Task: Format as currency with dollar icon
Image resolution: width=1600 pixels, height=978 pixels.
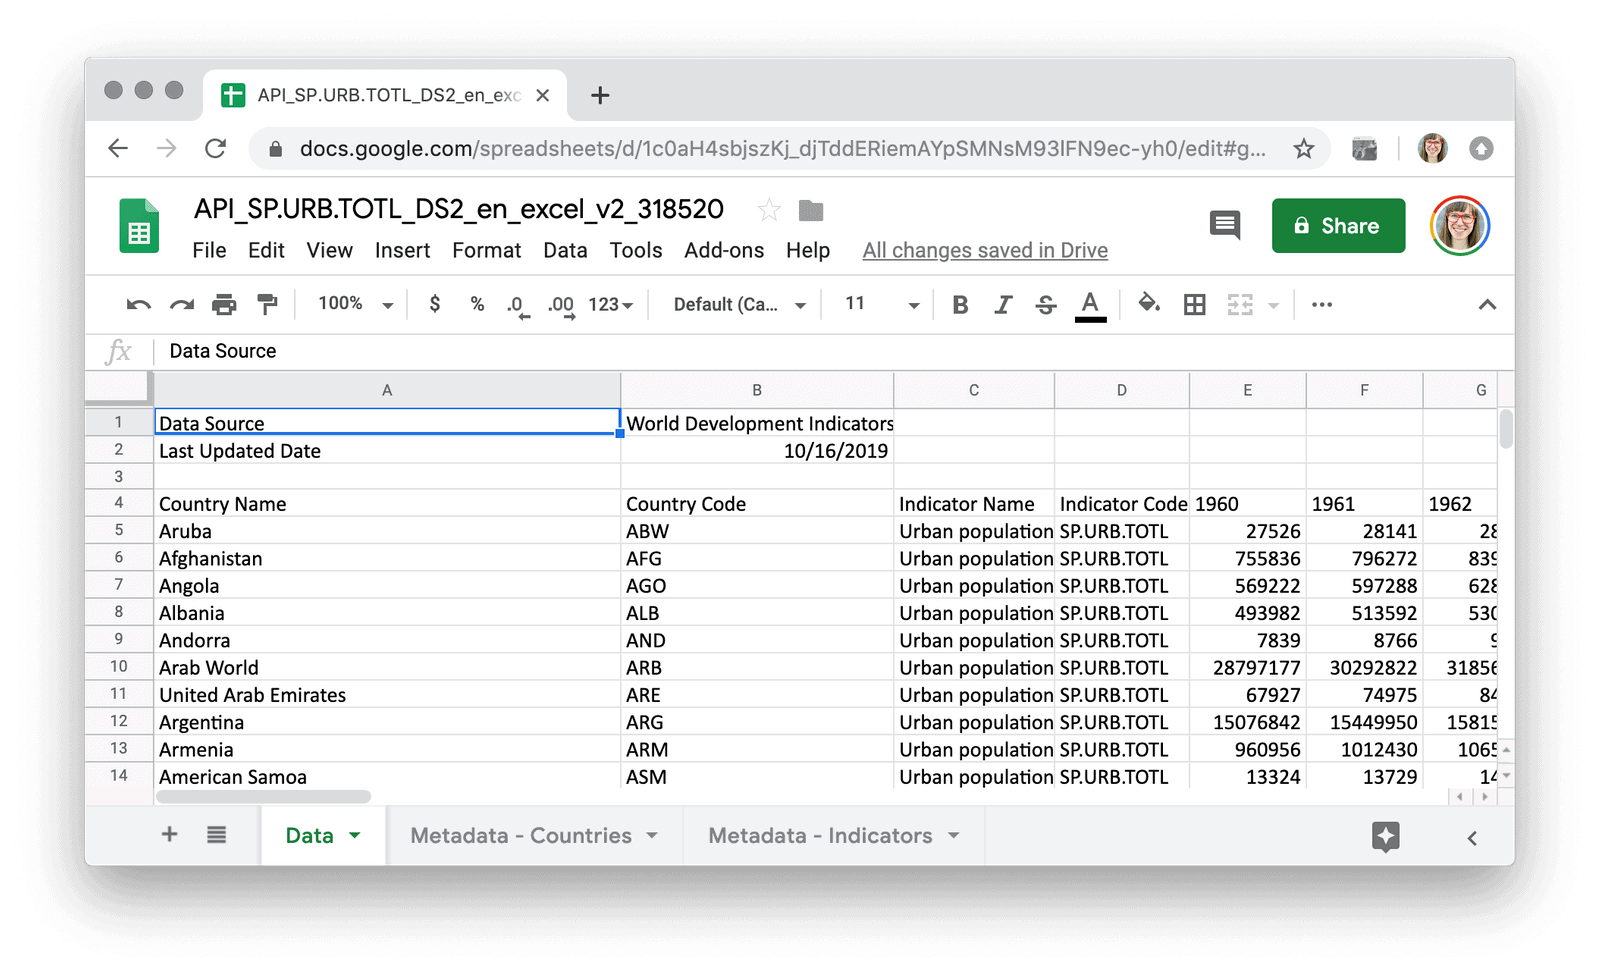Action: point(434,304)
